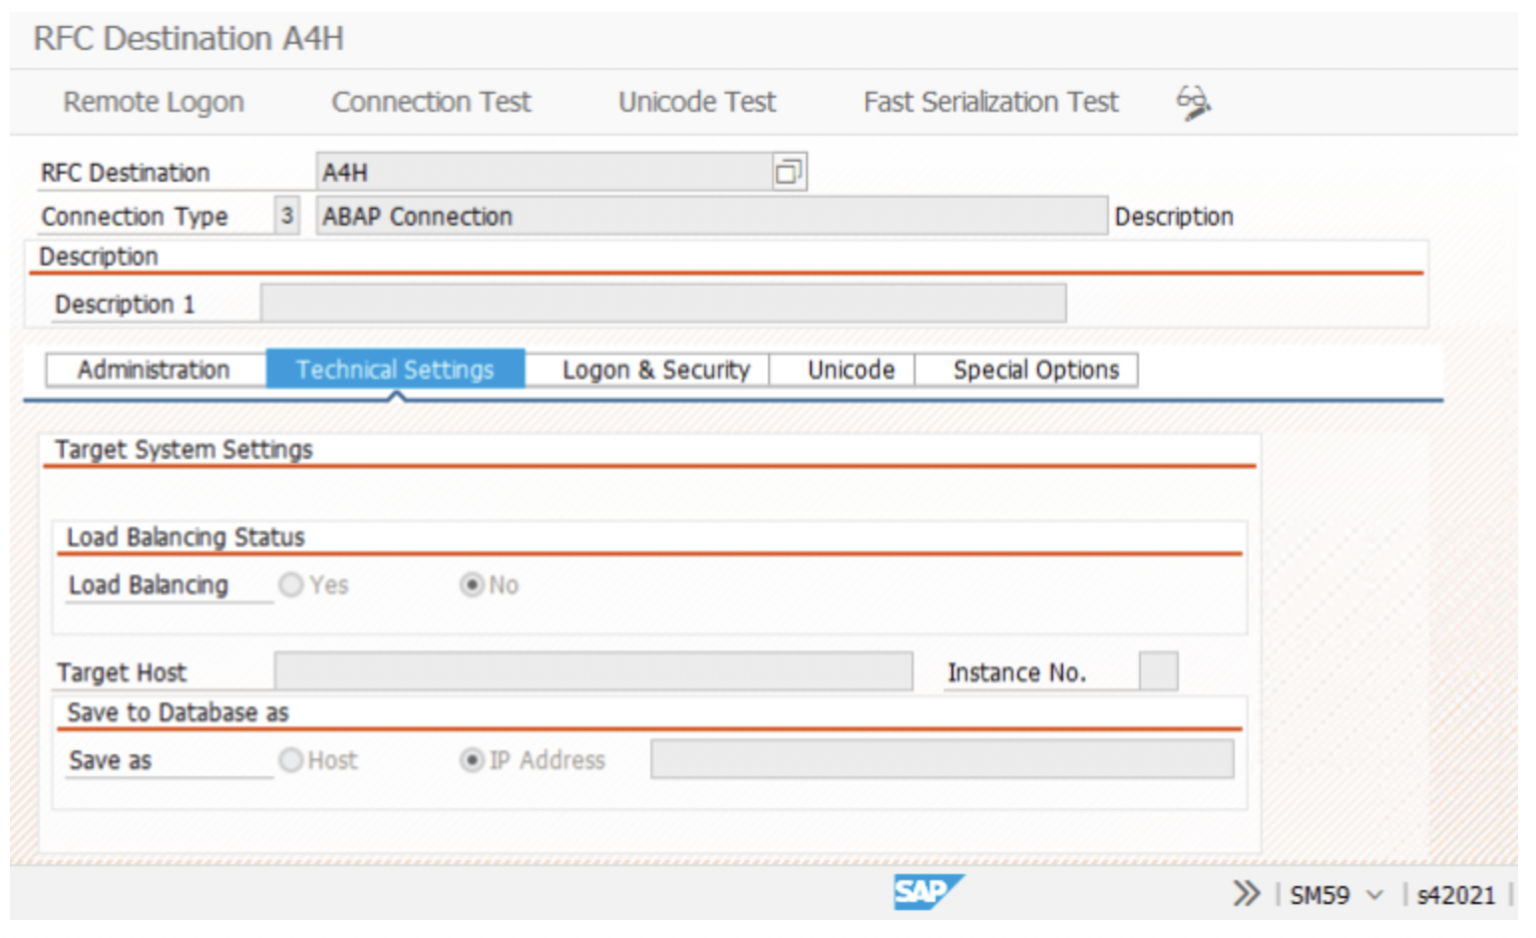This screenshot has width=1536, height=938.
Task: Click the Instance No. field
Action: (1157, 671)
